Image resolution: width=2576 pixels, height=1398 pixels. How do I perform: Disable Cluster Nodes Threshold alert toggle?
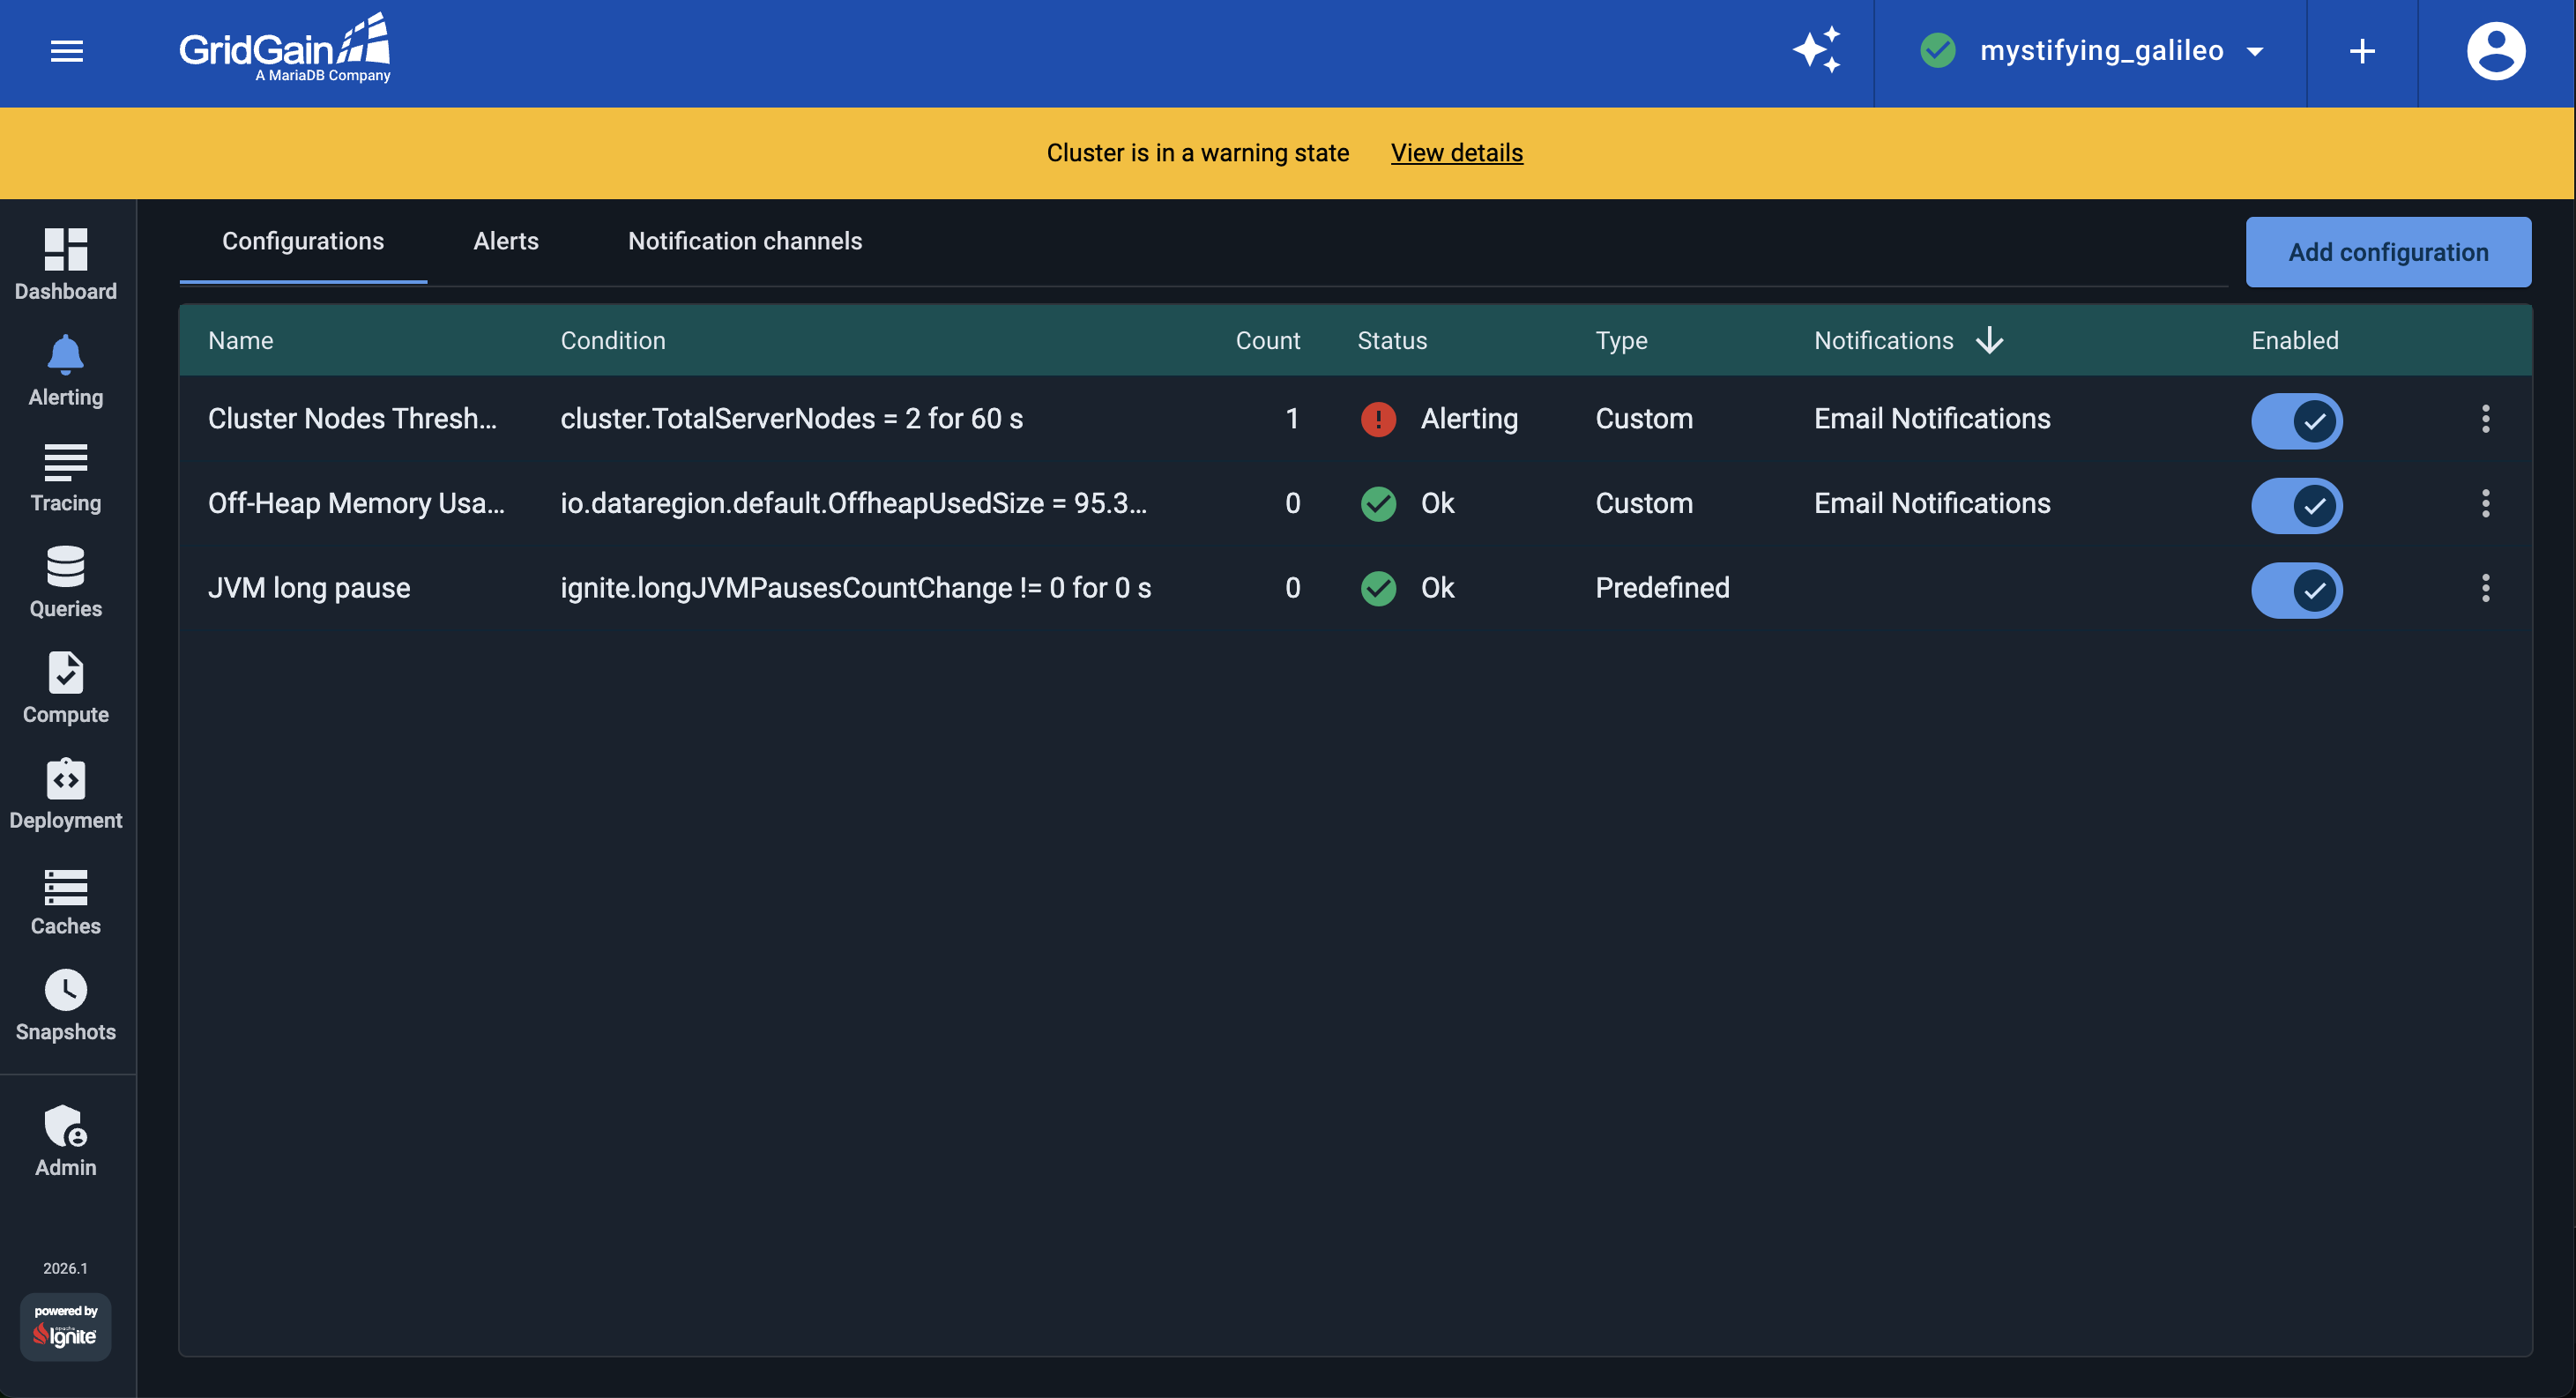(x=2296, y=420)
